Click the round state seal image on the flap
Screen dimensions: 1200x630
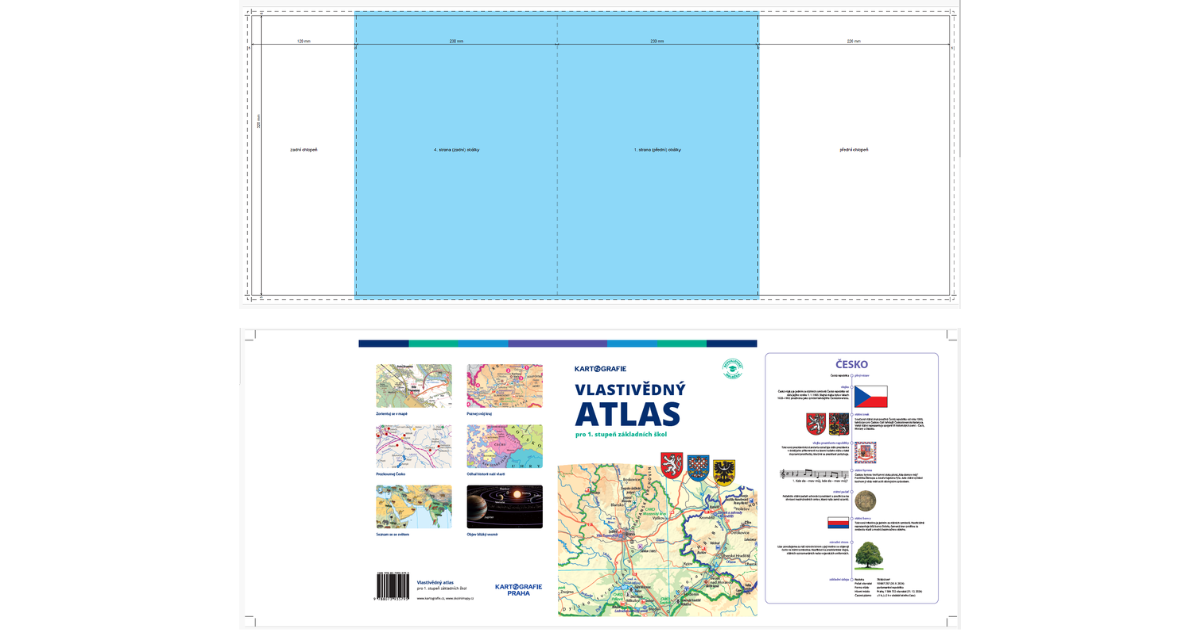point(865,501)
